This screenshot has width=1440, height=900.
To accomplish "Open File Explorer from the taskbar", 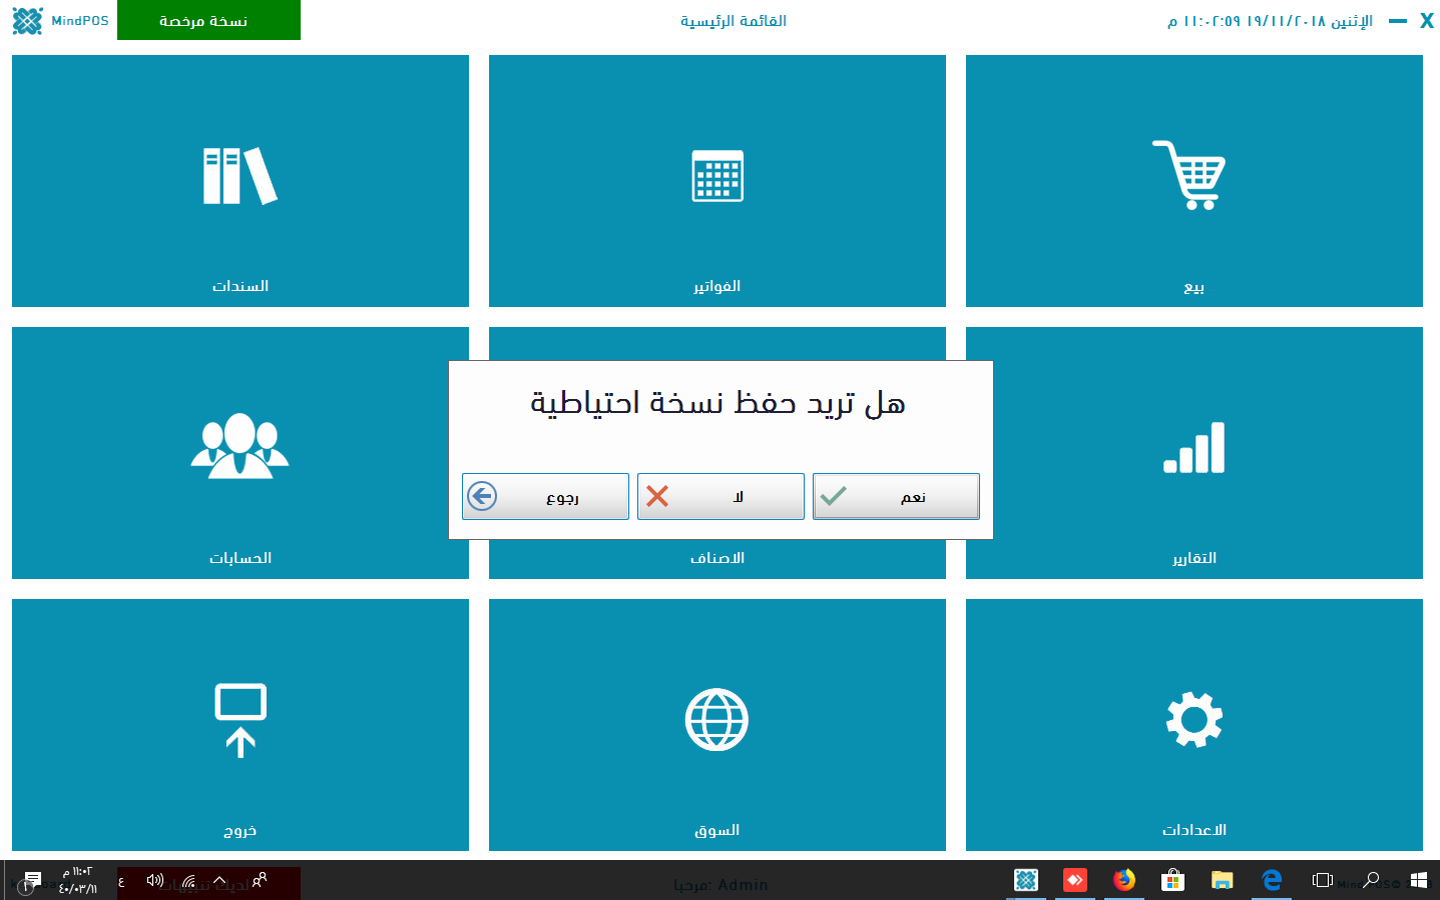I will pyautogui.click(x=1222, y=880).
